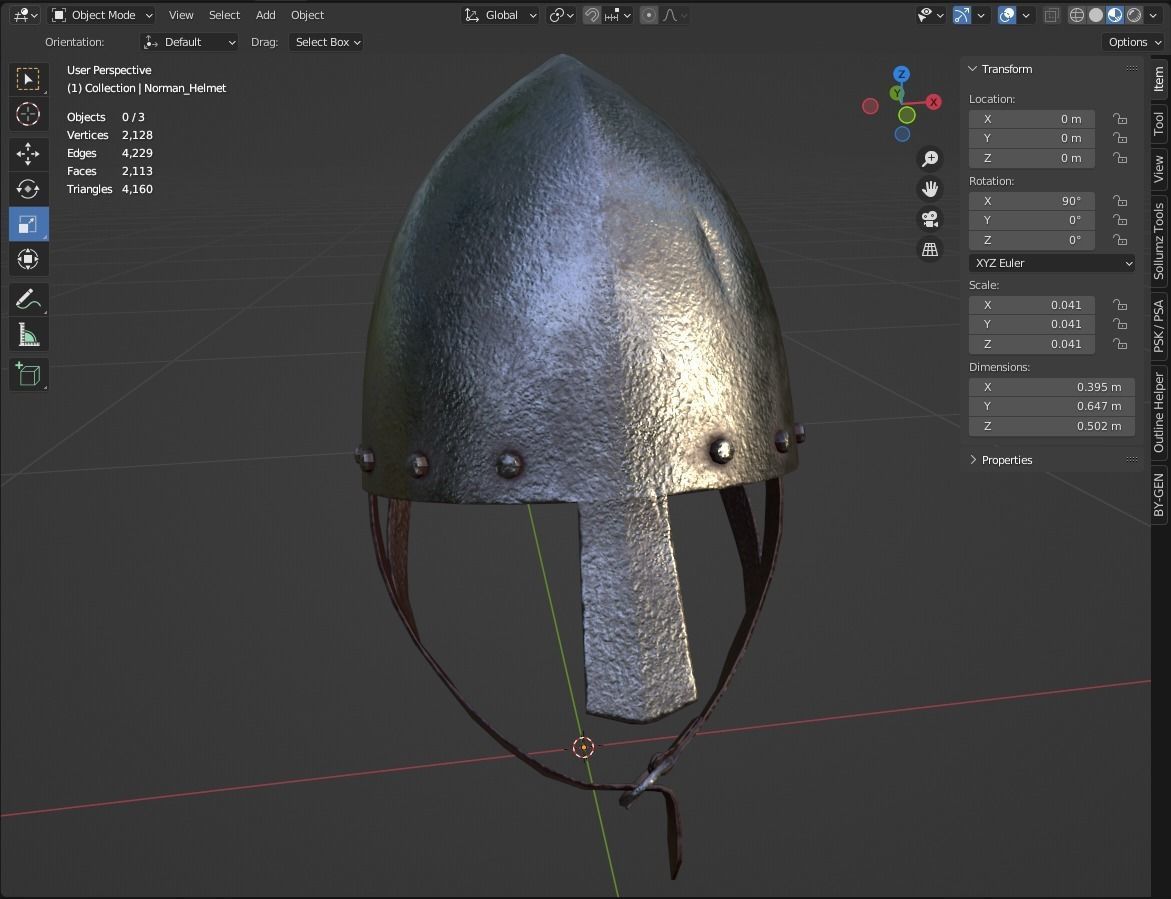
Task: Open the Object menu
Action: tap(307, 15)
